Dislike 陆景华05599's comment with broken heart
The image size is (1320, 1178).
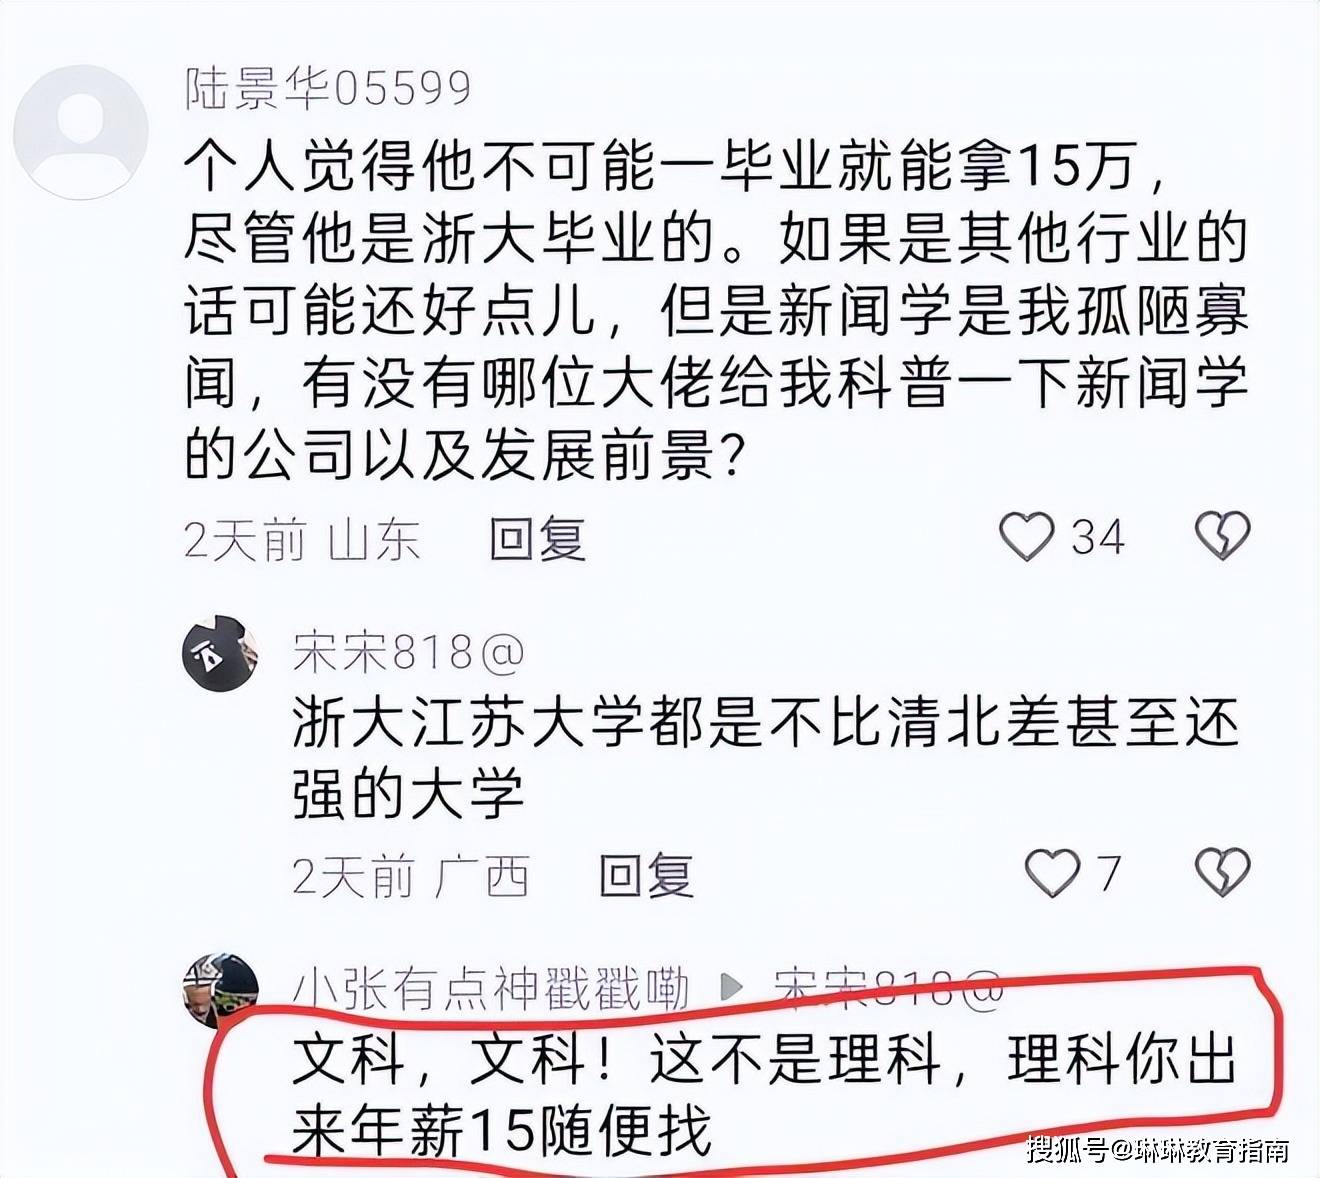tap(1223, 536)
